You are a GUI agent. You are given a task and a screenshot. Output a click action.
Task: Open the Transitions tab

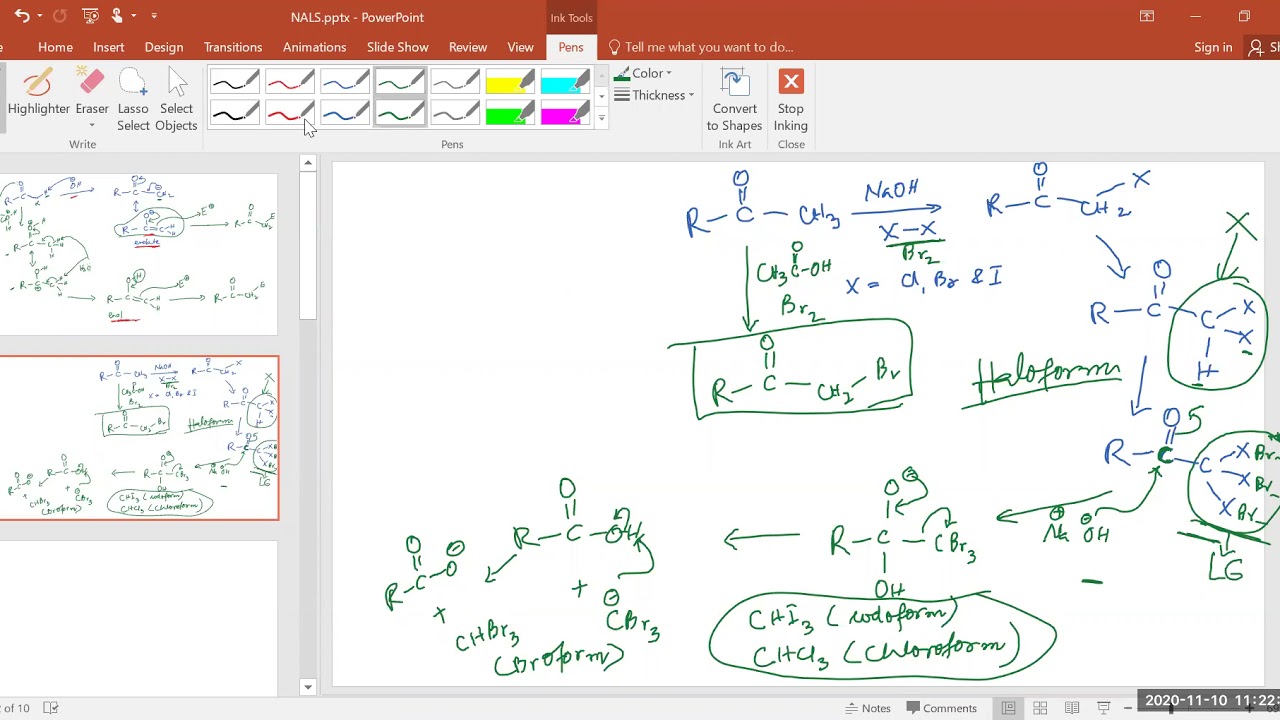[x=232, y=47]
